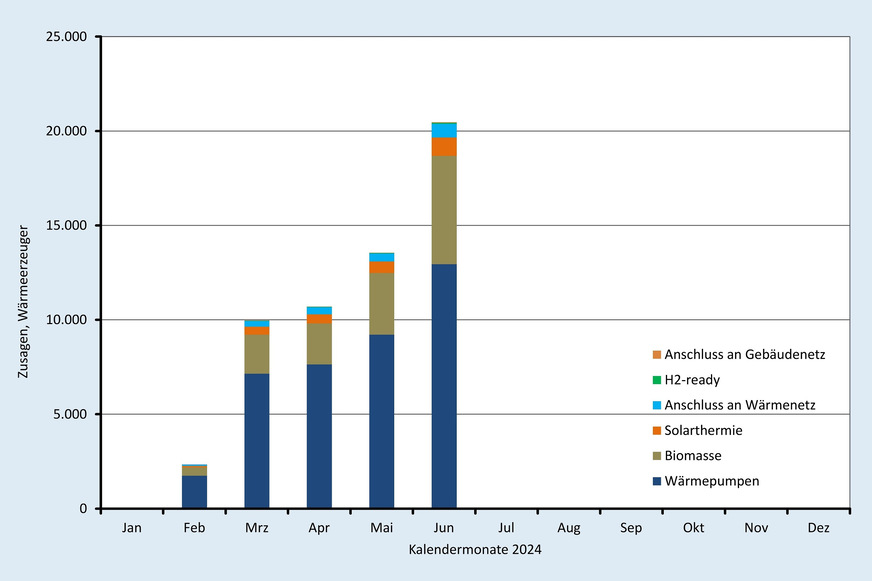The image size is (872, 581).
Task: Click the orange Solarthermie legend swatch
Action: [656, 431]
